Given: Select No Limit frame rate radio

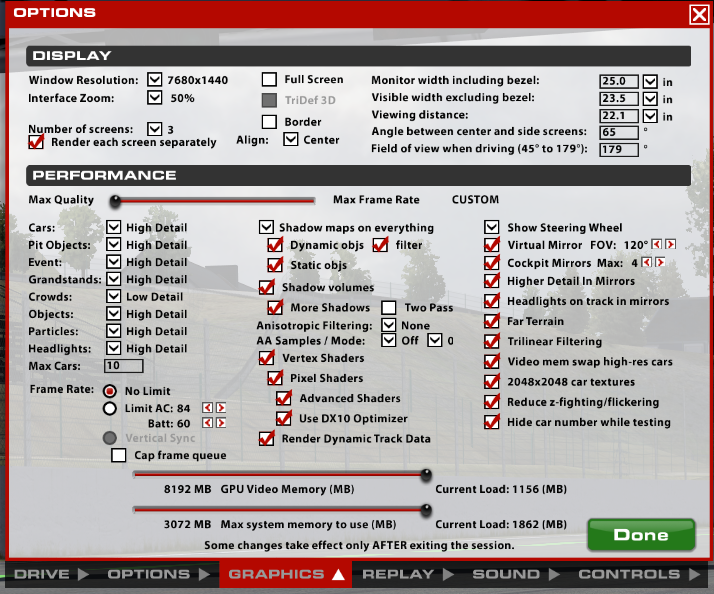Looking at the screenshot, I should 110,391.
